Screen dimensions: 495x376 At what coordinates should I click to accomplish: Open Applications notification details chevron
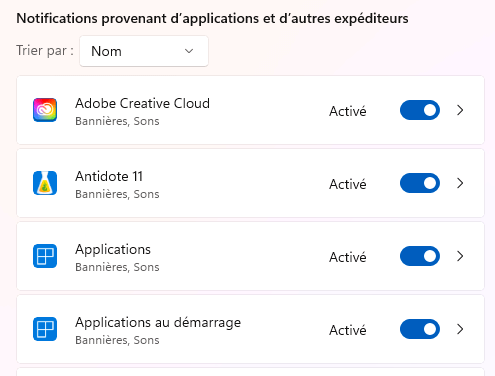tap(460, 256)
